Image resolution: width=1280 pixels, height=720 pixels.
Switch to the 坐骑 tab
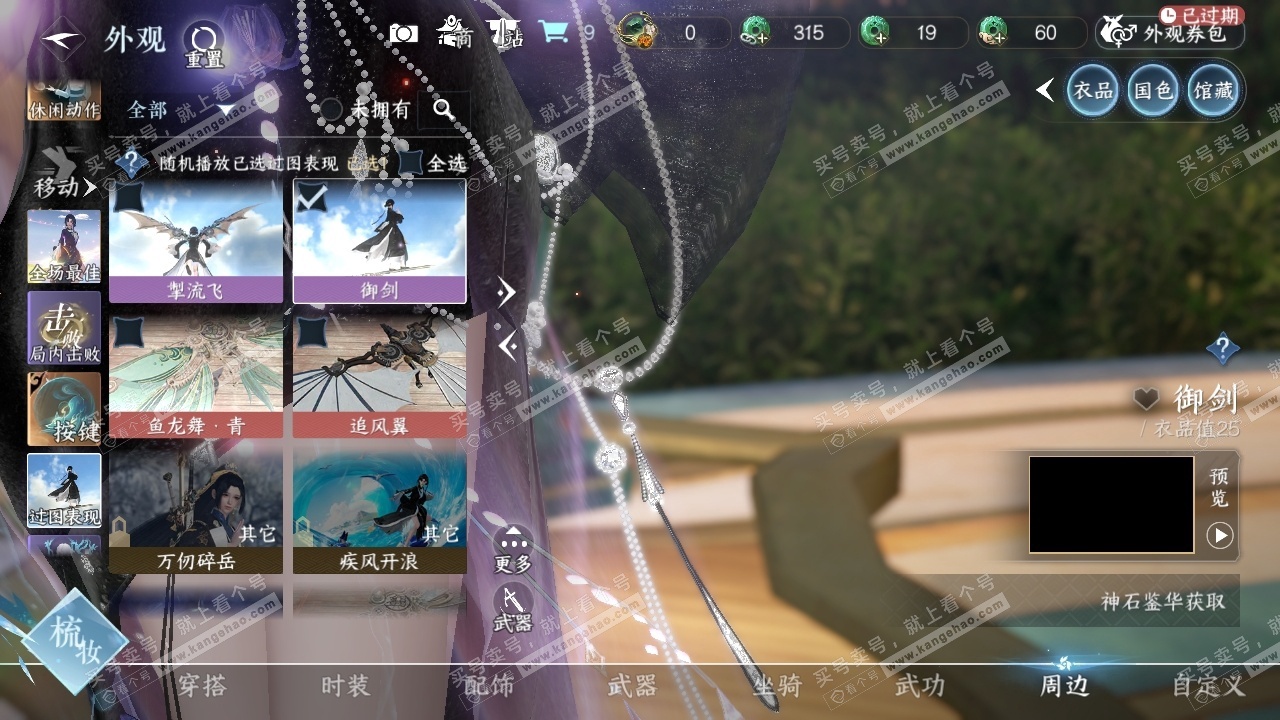pyautogui.click(x=777, y=686)
